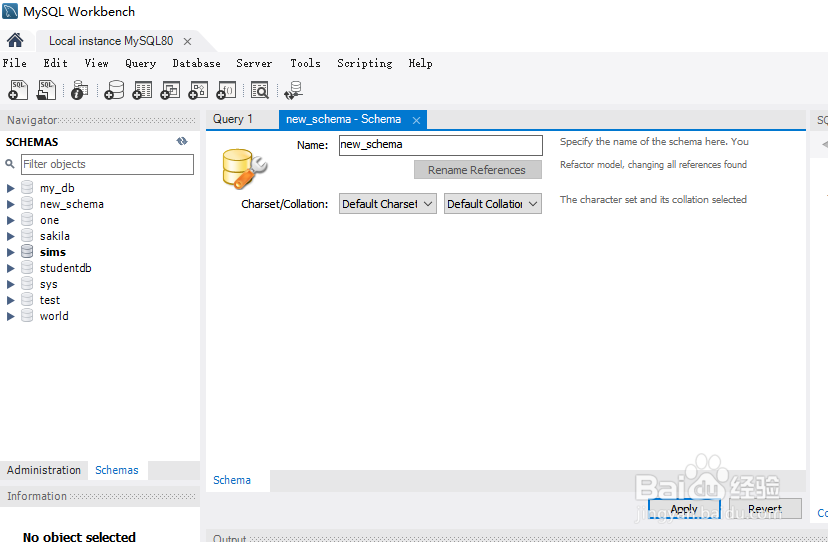Click the Rename References button
This screenshot has height=542, width=828.
click(x=477, y=170)
